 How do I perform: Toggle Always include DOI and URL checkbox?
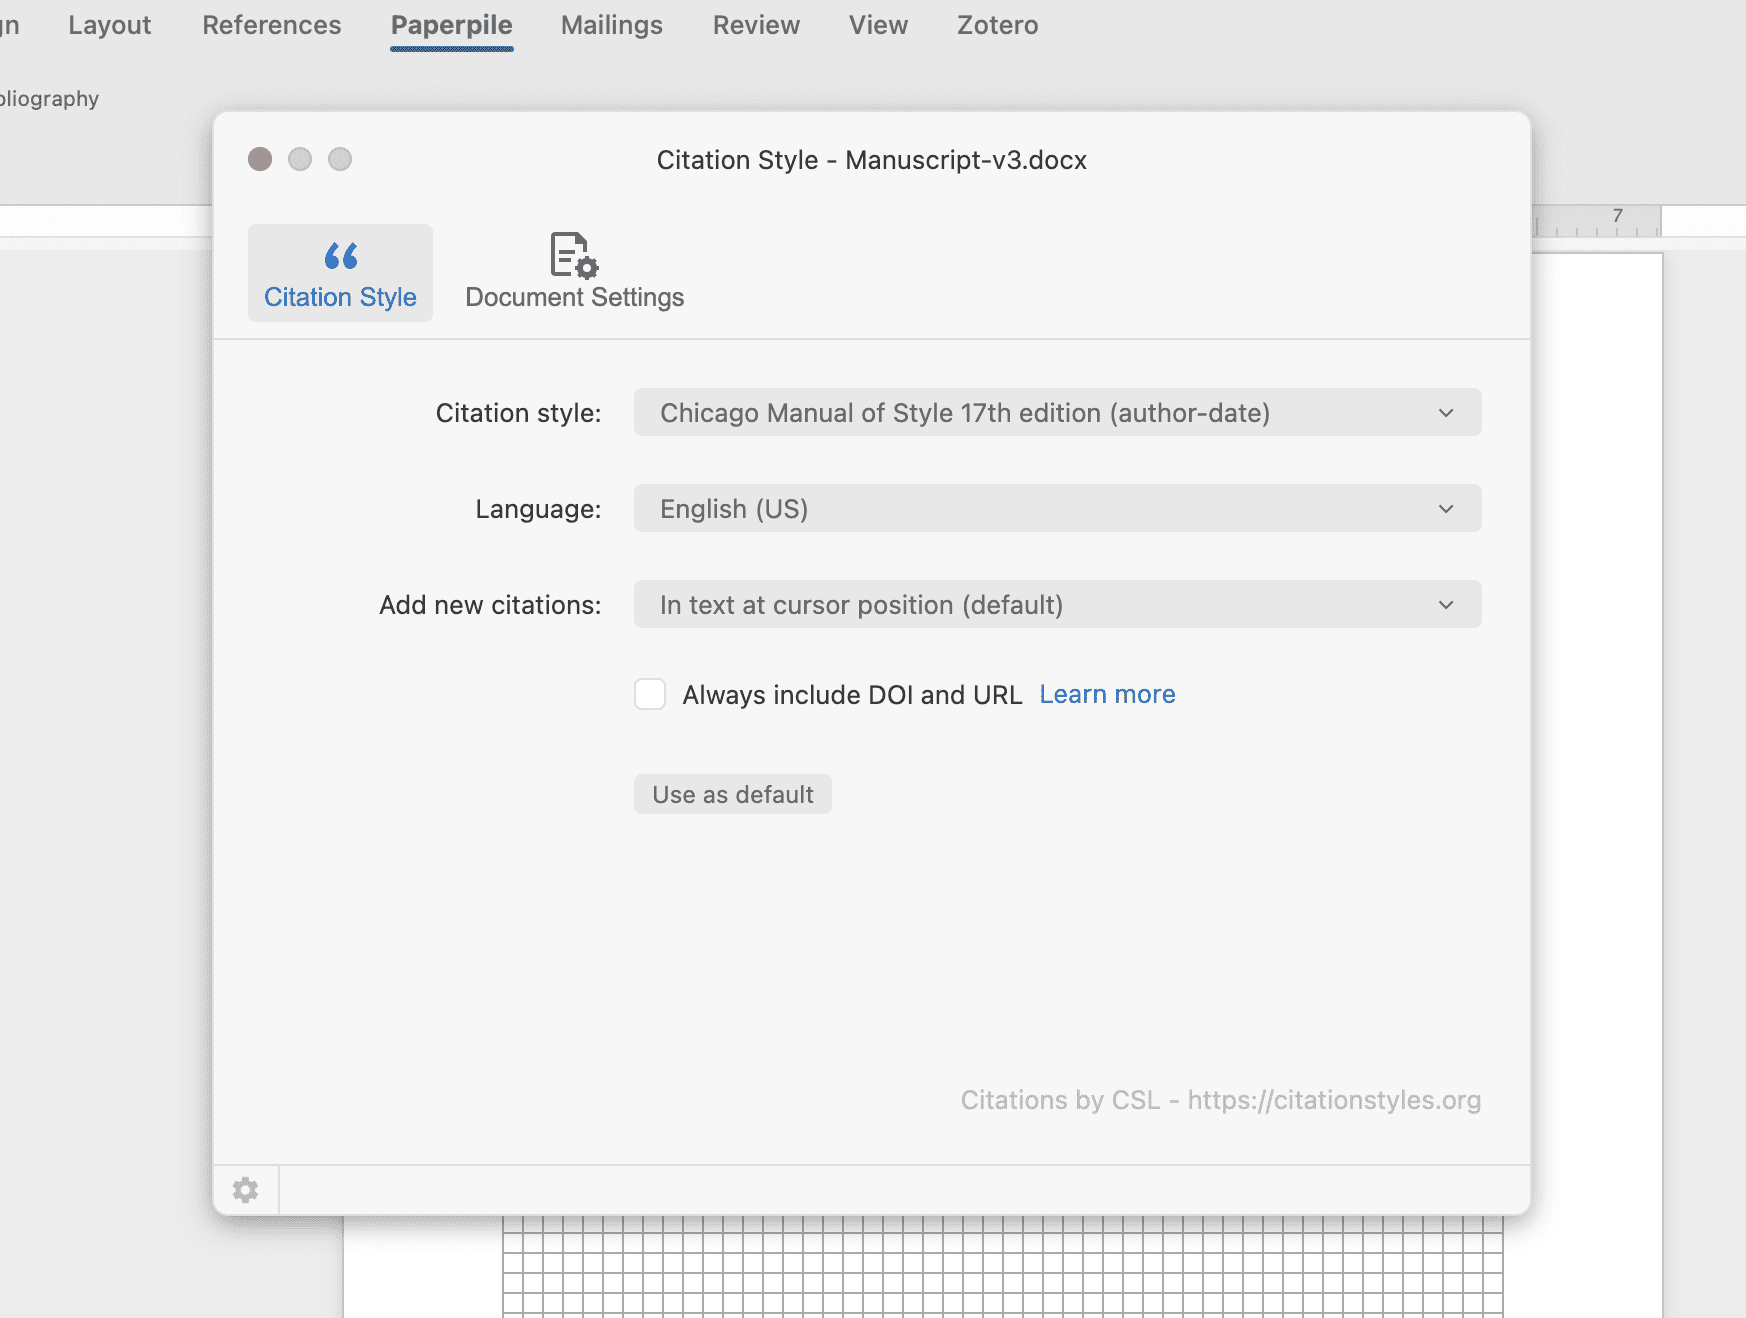click(650, 694)
